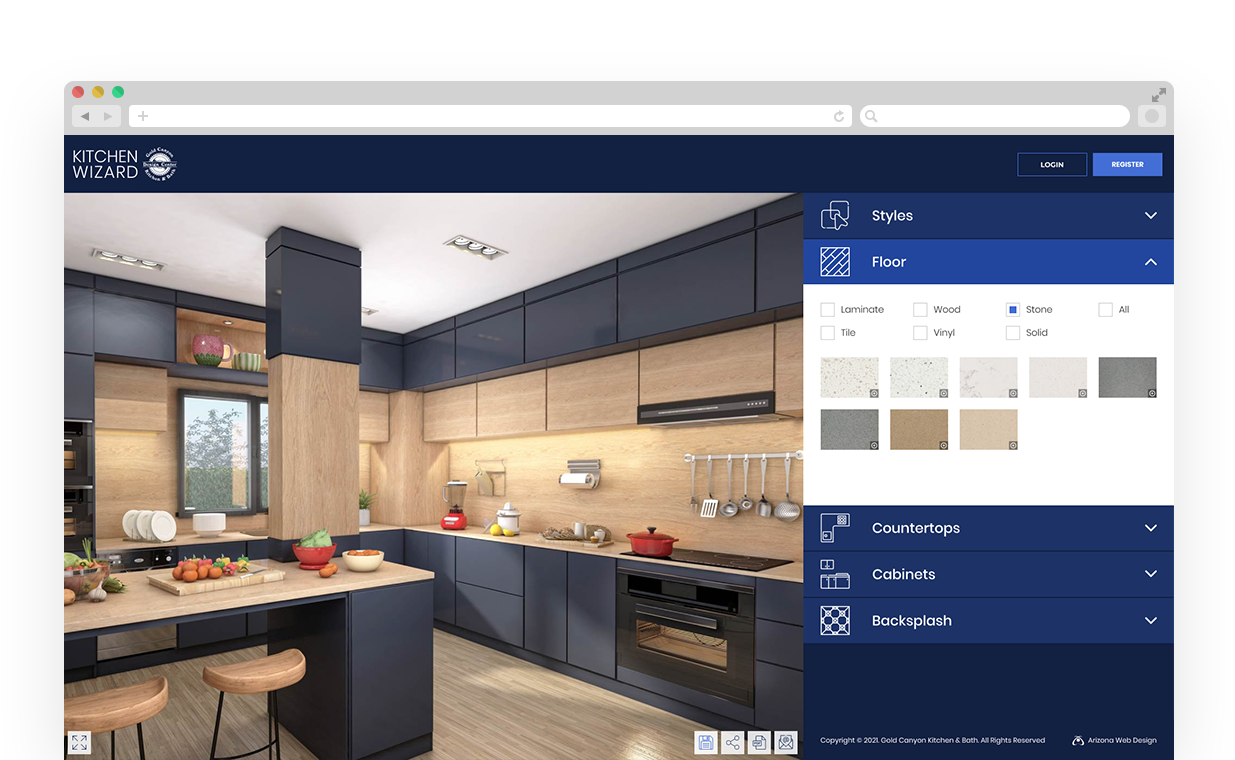Click the LOGIN button

pos(1051,165)
